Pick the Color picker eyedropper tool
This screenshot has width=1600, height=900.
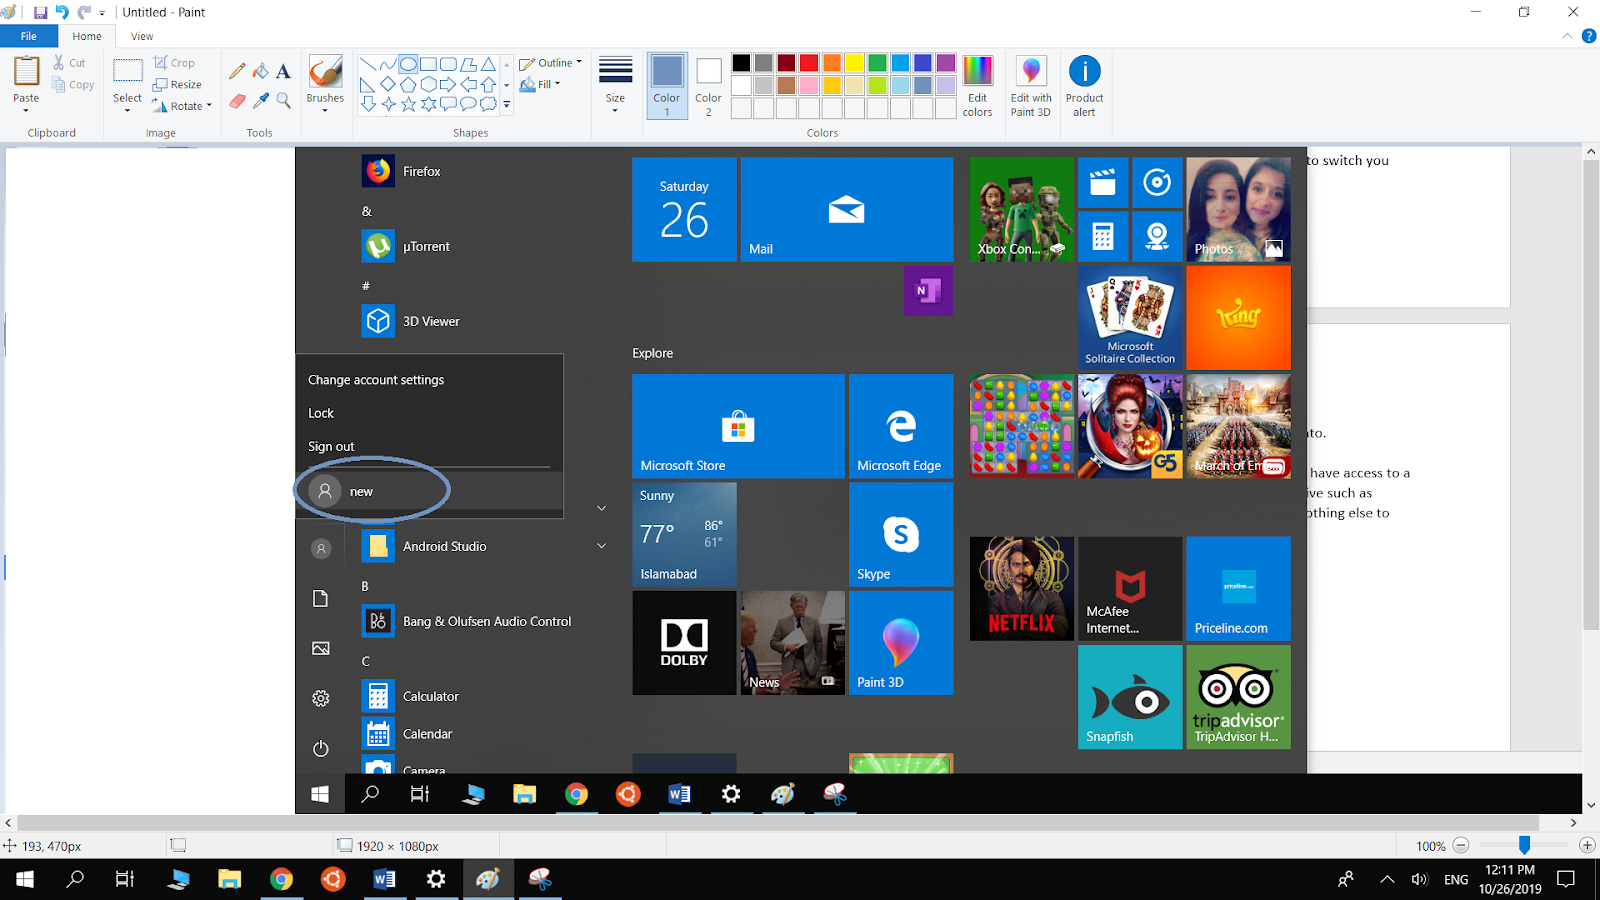(x=261, y=101)
